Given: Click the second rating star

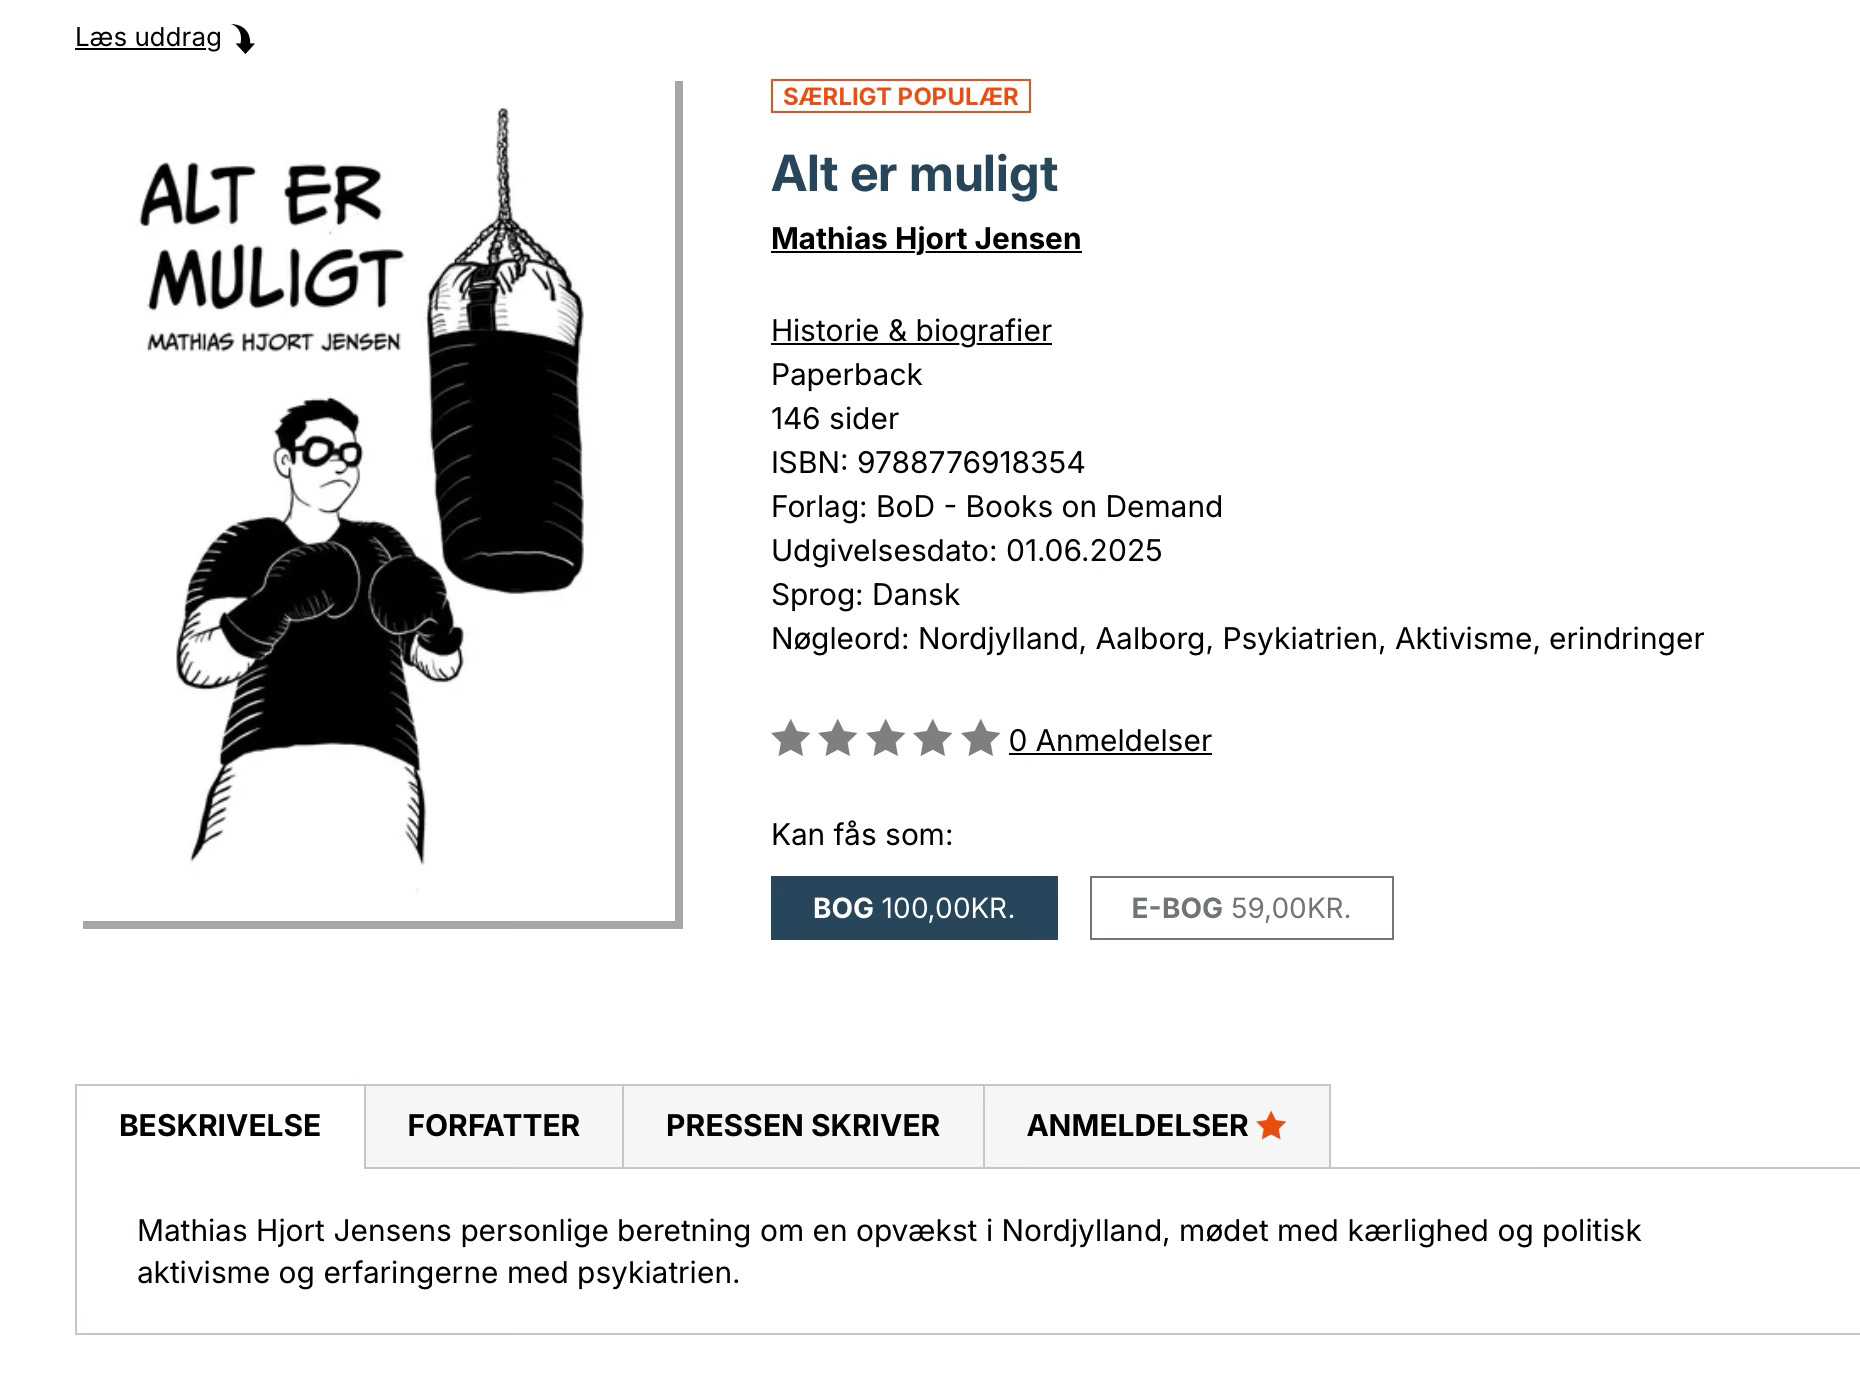Looking at the screenshot, I should 838,739.
